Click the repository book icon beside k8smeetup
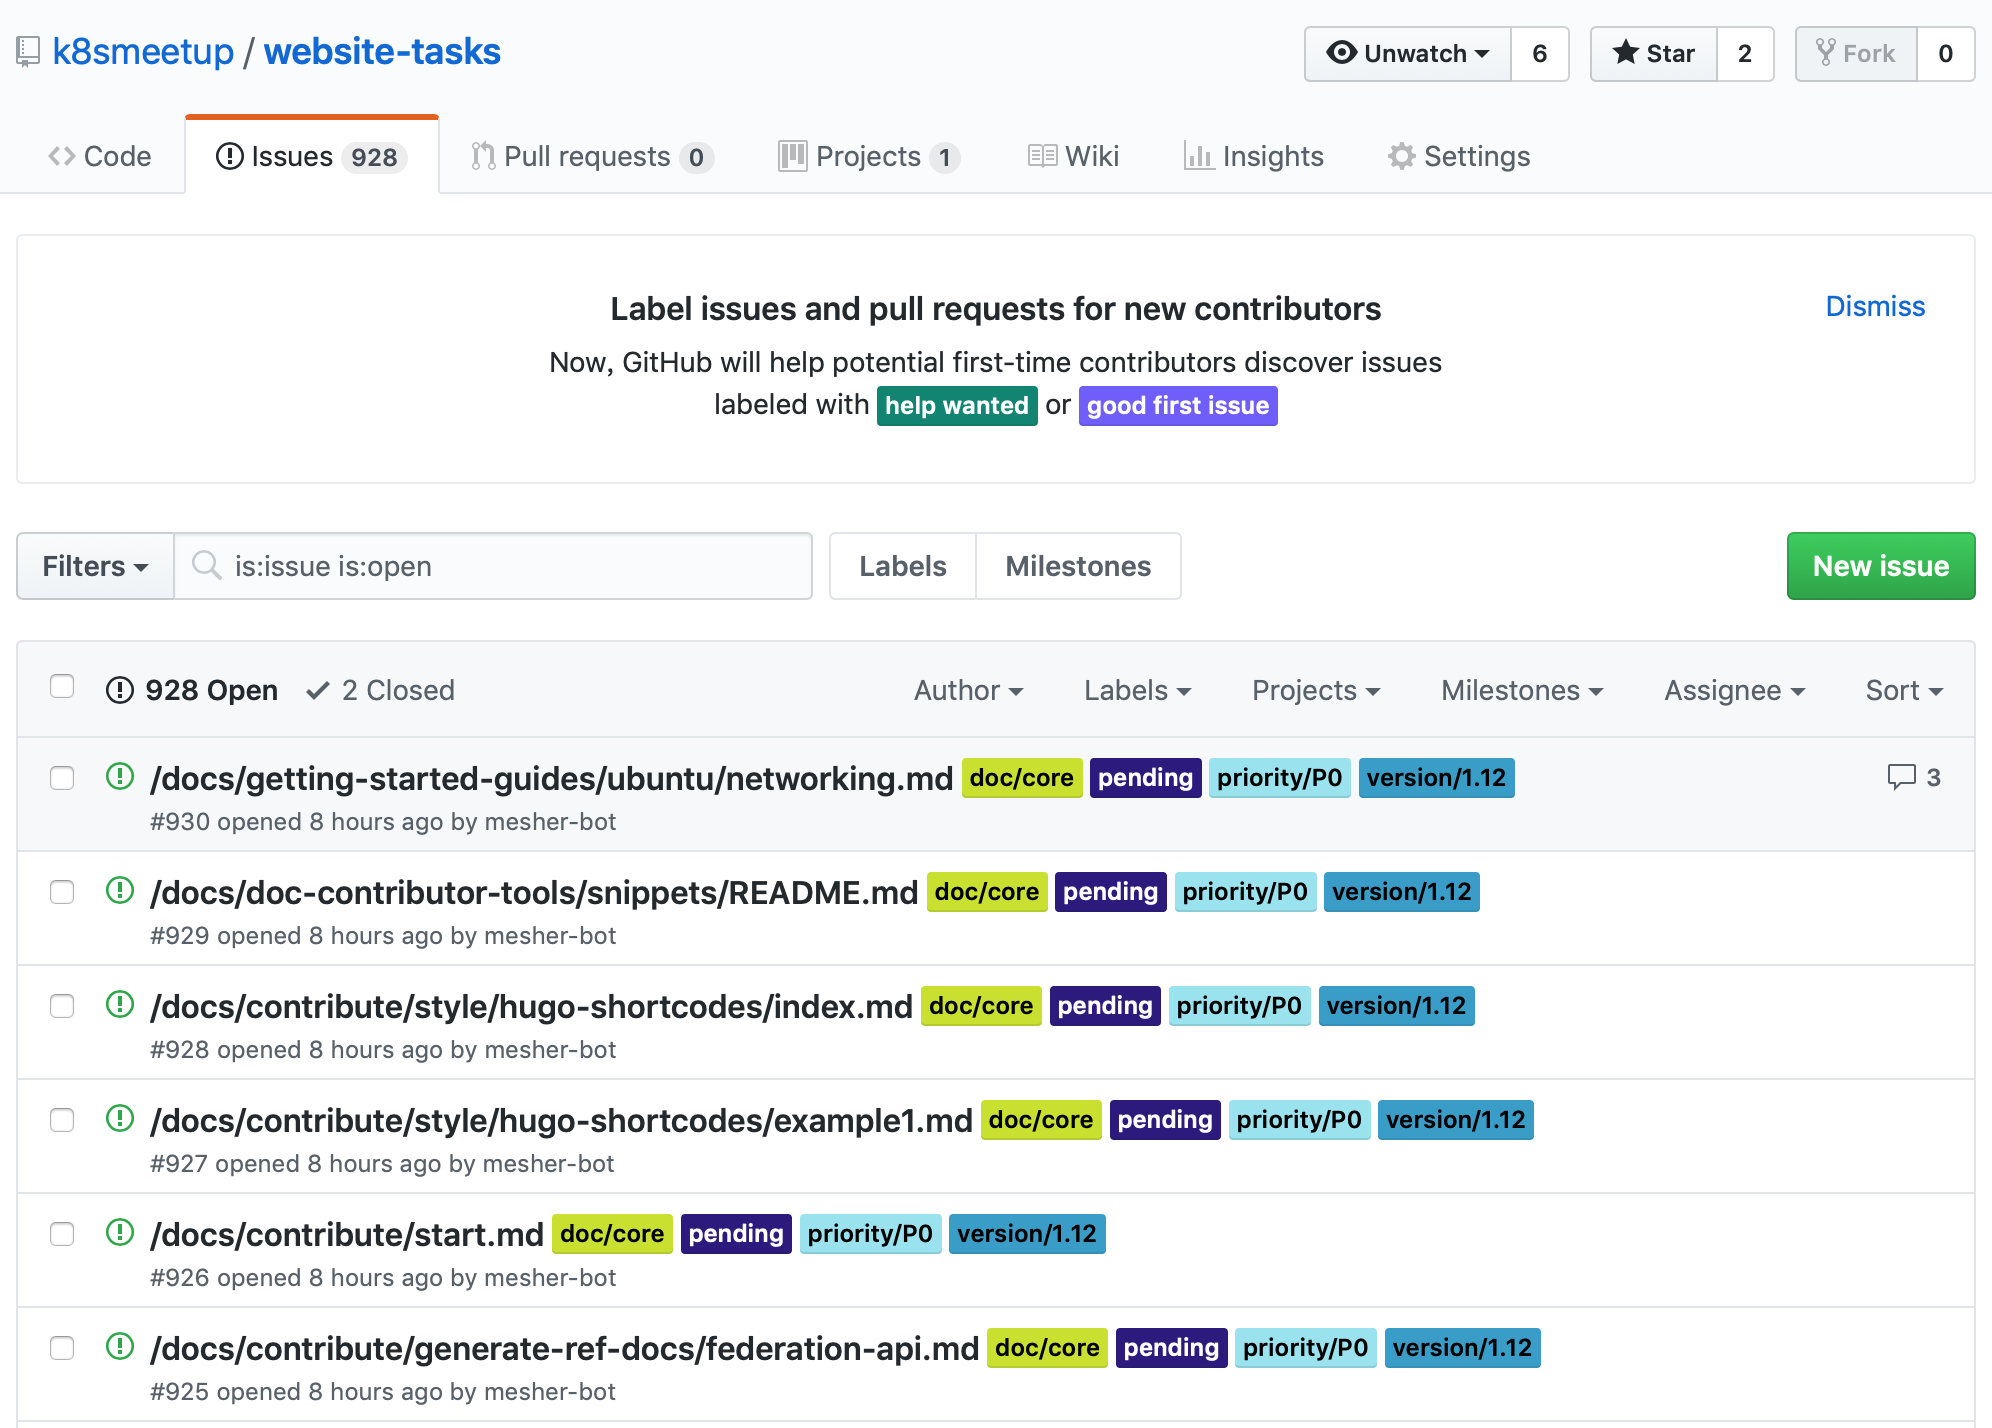The width and height of the screenshot is (1992, 1428). (28, 52)
